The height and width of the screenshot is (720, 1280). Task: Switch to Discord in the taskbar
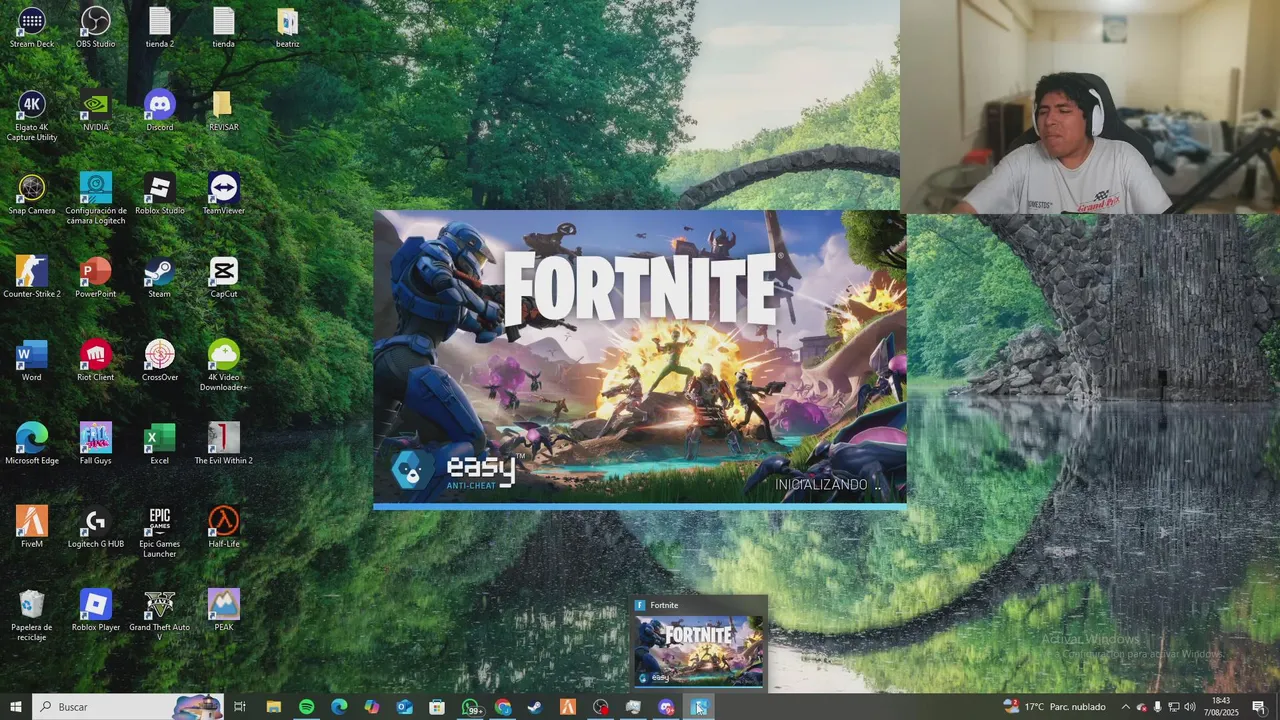pyautogui.click(x=666, y=706)
